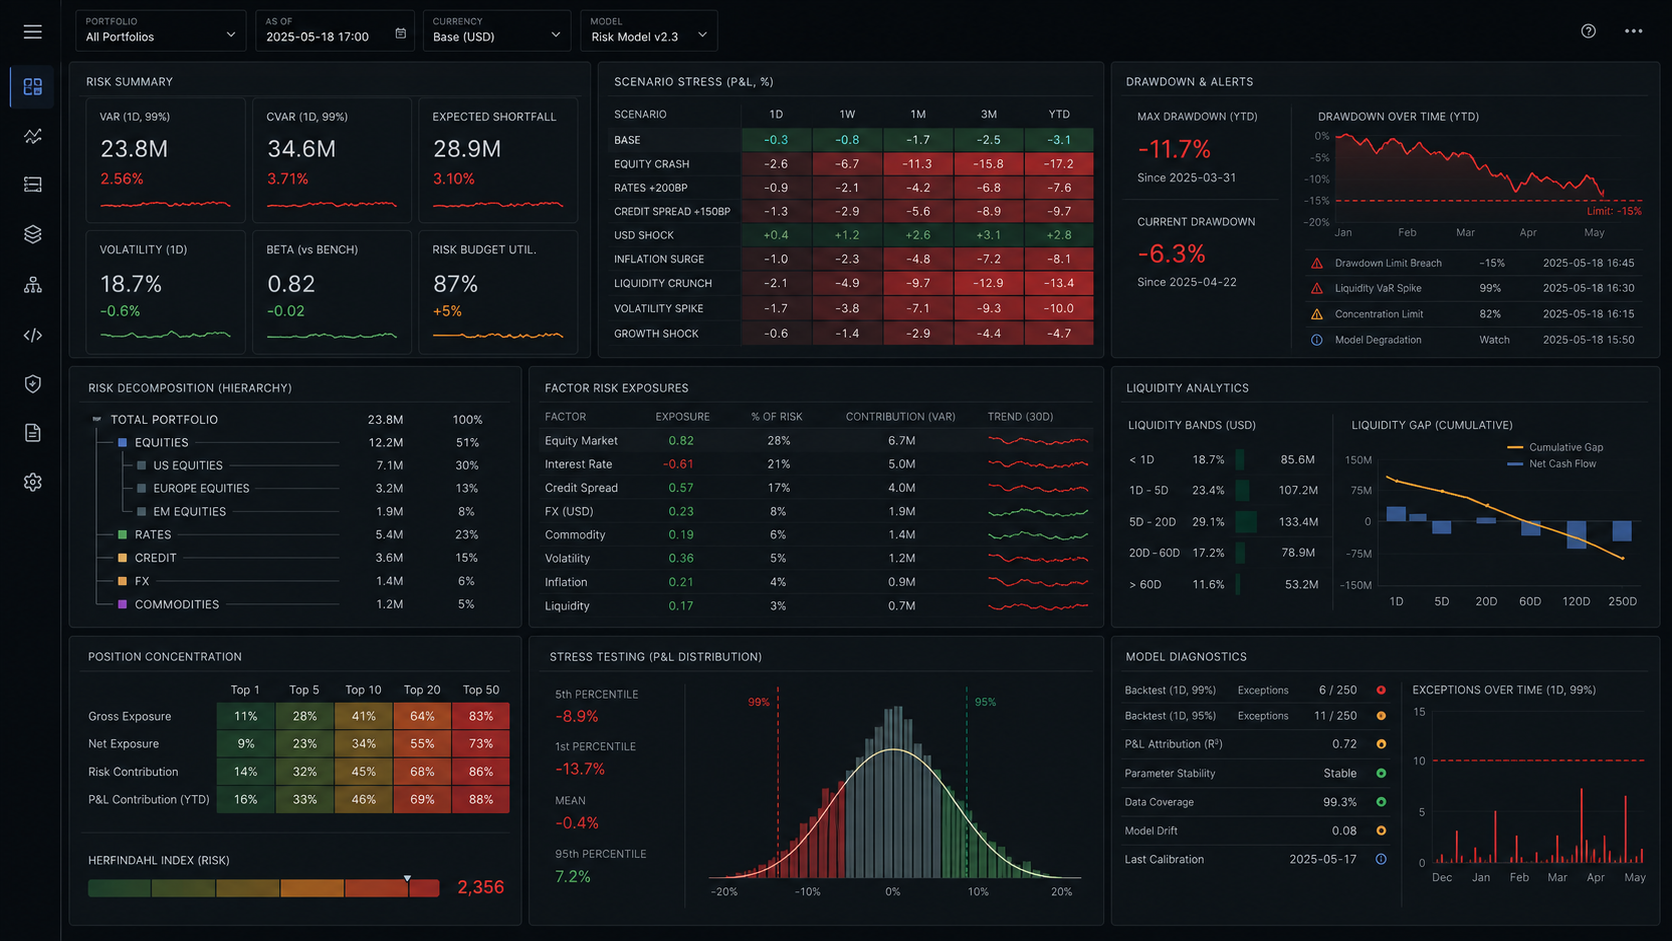Click green status dot for Parameter Stability
Image resolution: width=1672 pixels, height=941 pixels.
1381,773
